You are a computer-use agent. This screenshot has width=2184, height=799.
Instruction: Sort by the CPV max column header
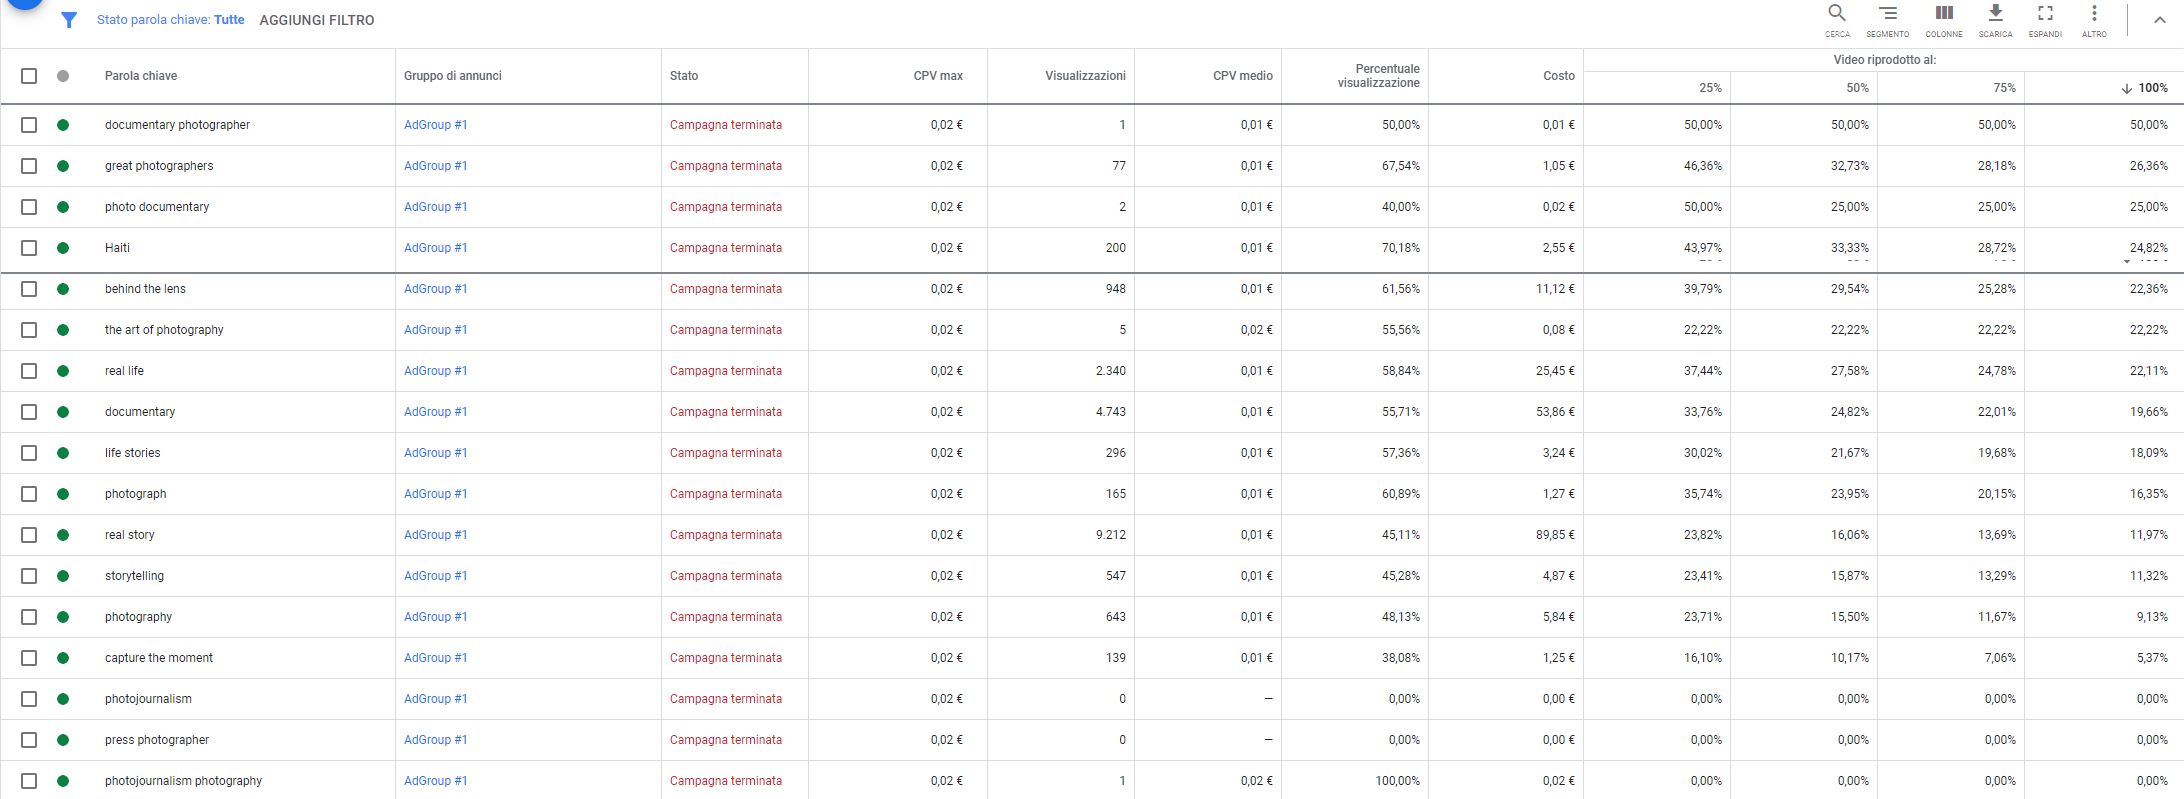tap(938, 76)
